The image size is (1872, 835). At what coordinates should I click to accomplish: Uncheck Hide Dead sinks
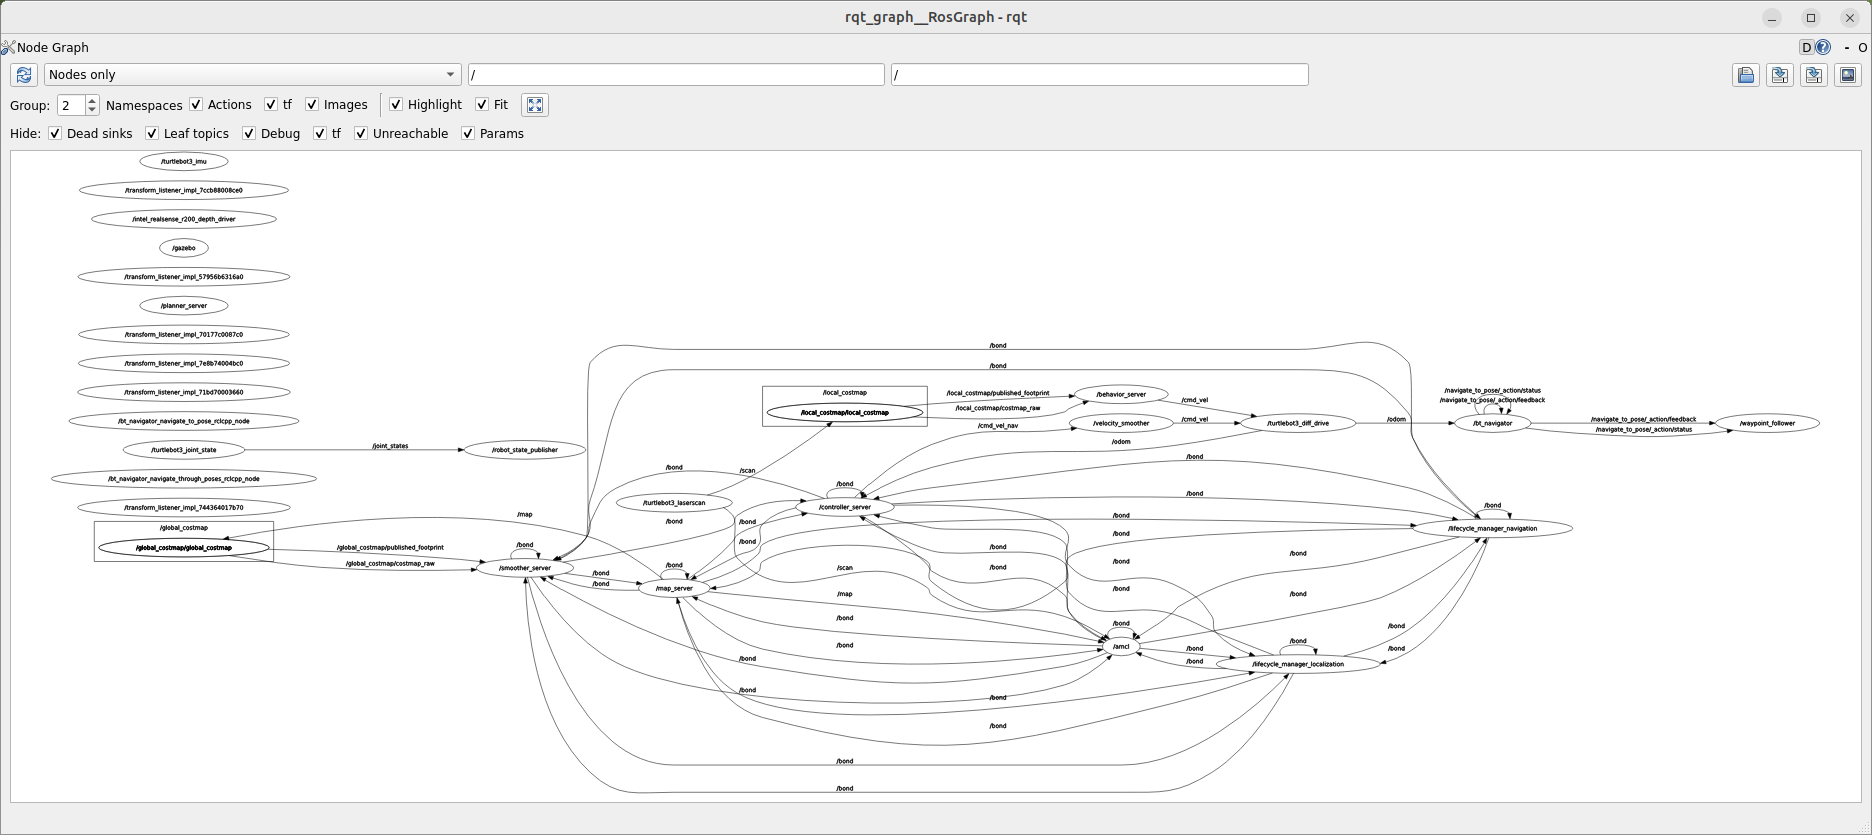tap(55, 134)
